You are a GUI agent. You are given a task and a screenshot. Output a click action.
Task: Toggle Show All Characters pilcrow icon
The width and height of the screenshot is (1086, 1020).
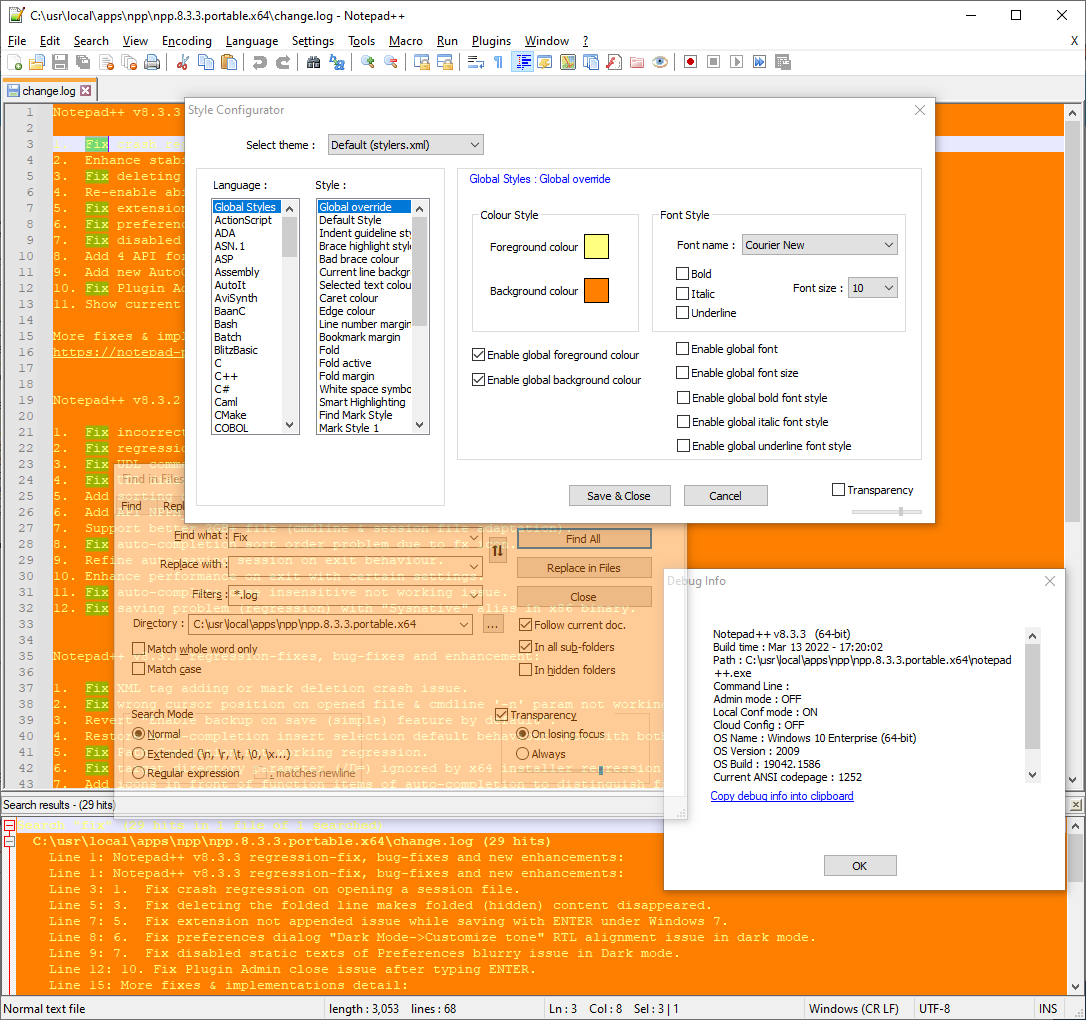click(x=499, y=62)
